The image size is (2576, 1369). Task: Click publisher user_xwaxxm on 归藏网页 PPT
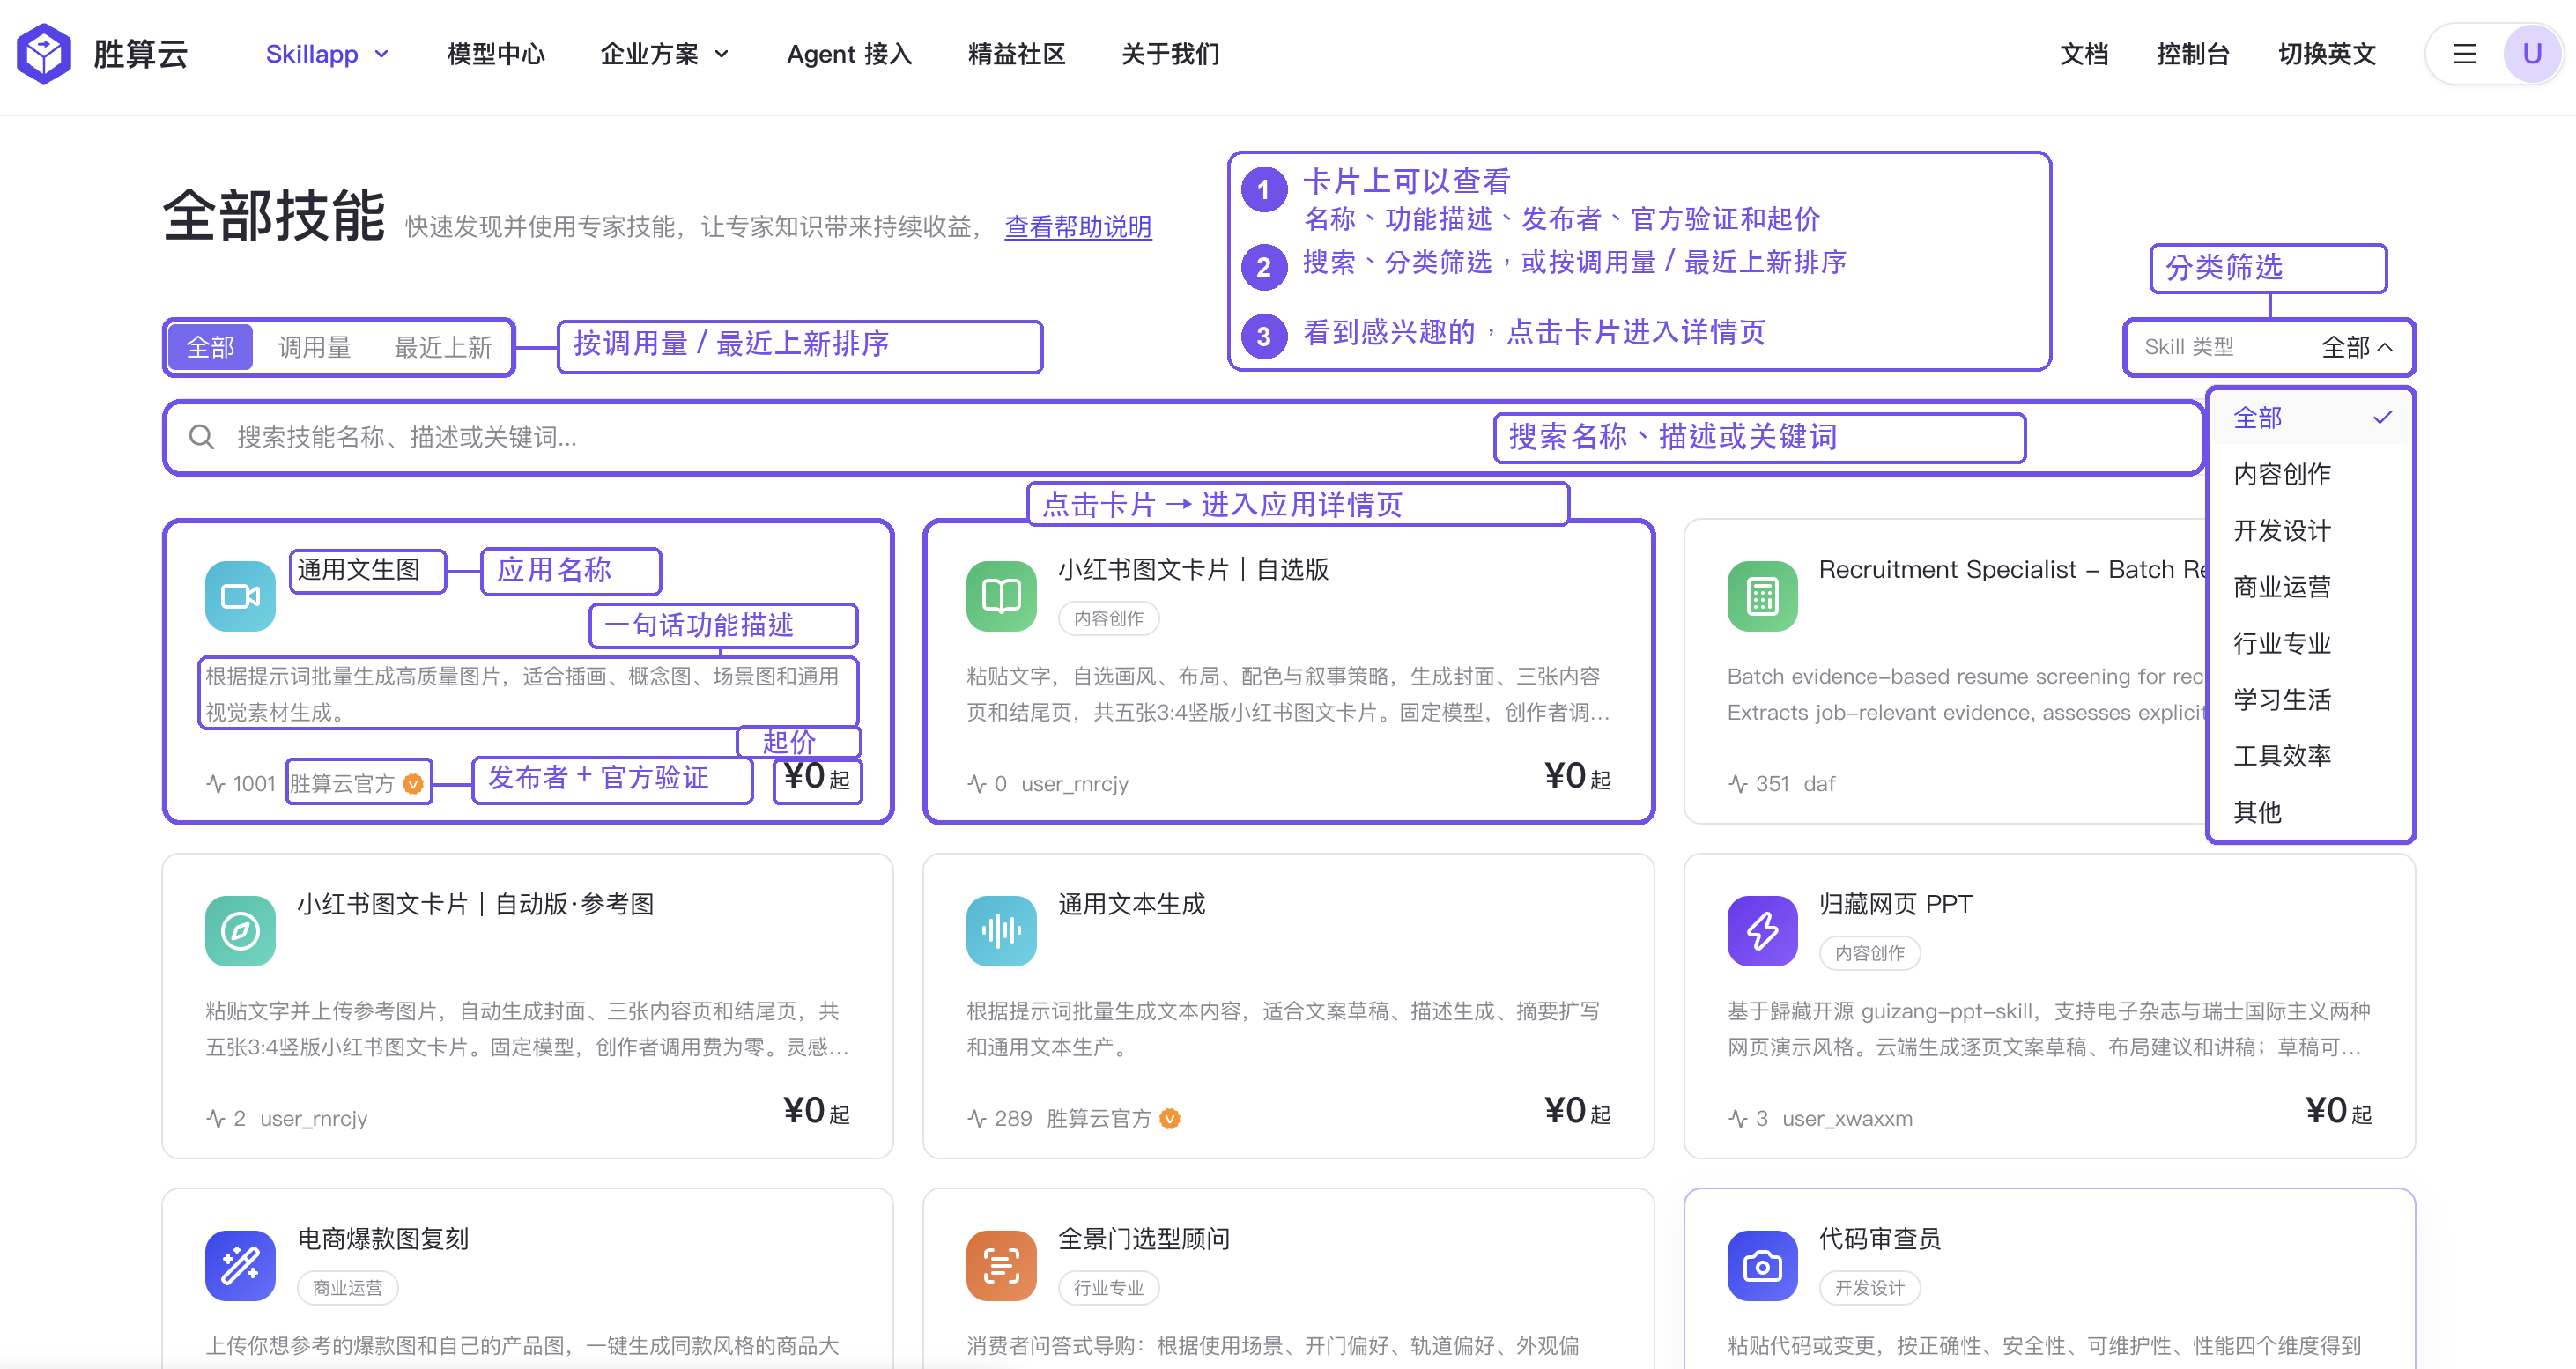(1848, 1119)
